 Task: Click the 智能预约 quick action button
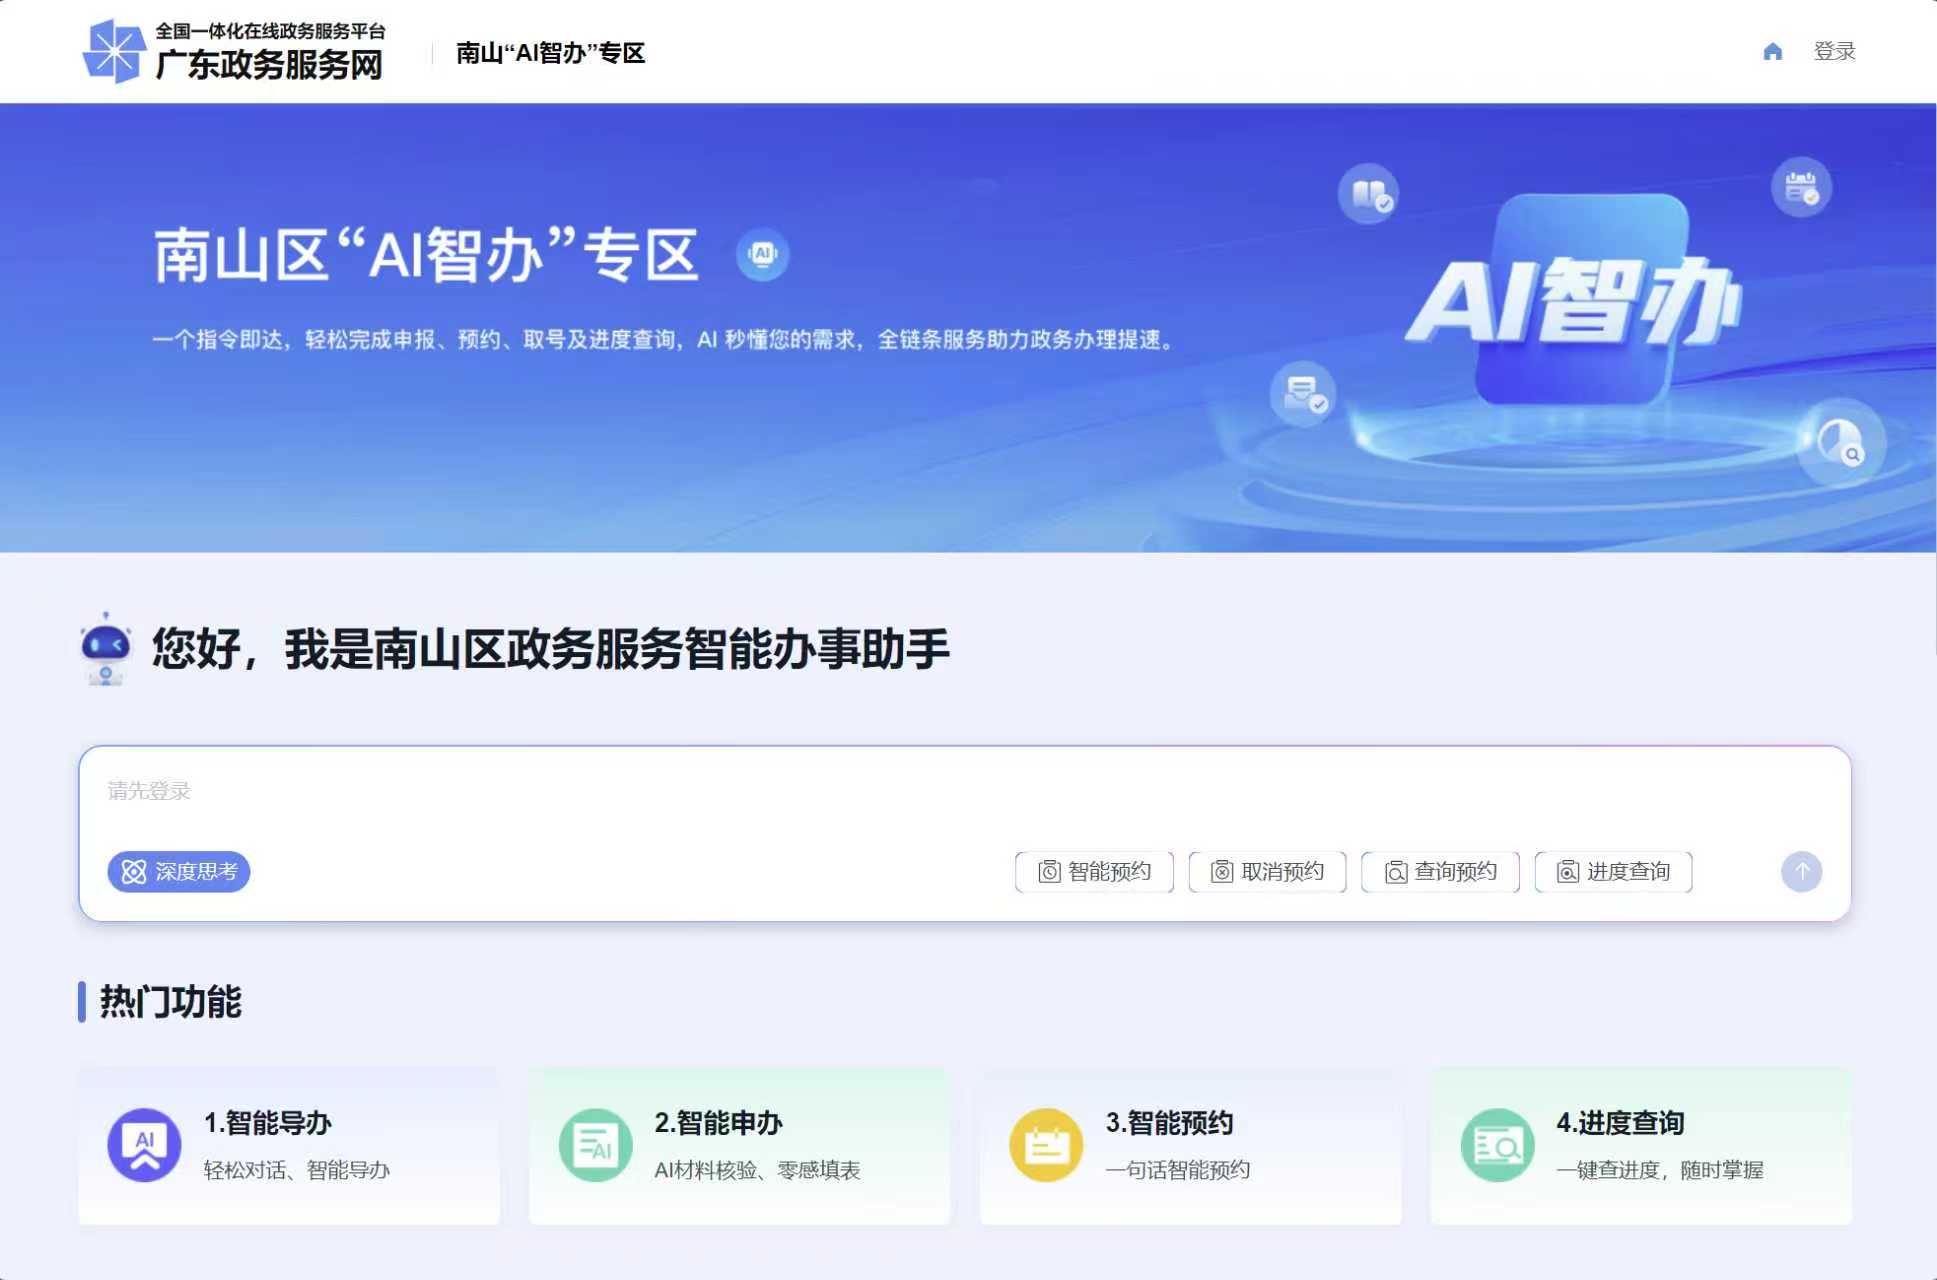[1094, 871]
